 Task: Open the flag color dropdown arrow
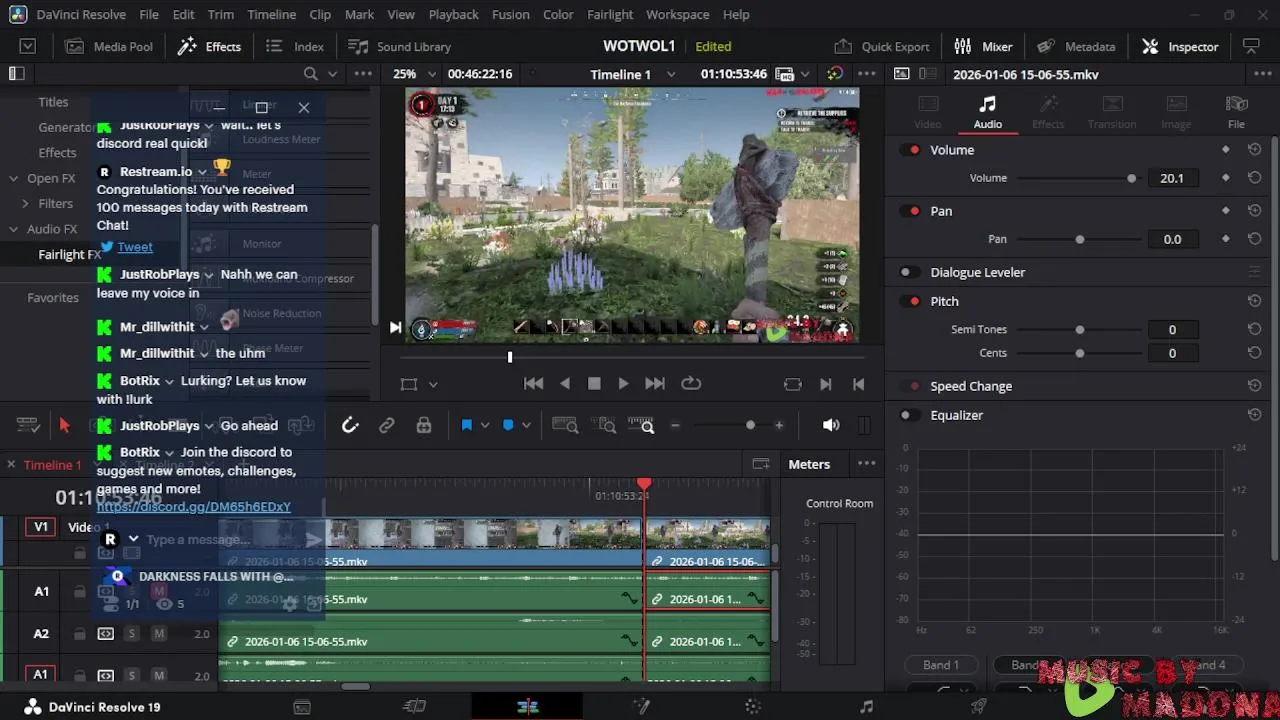coord(485,425)
